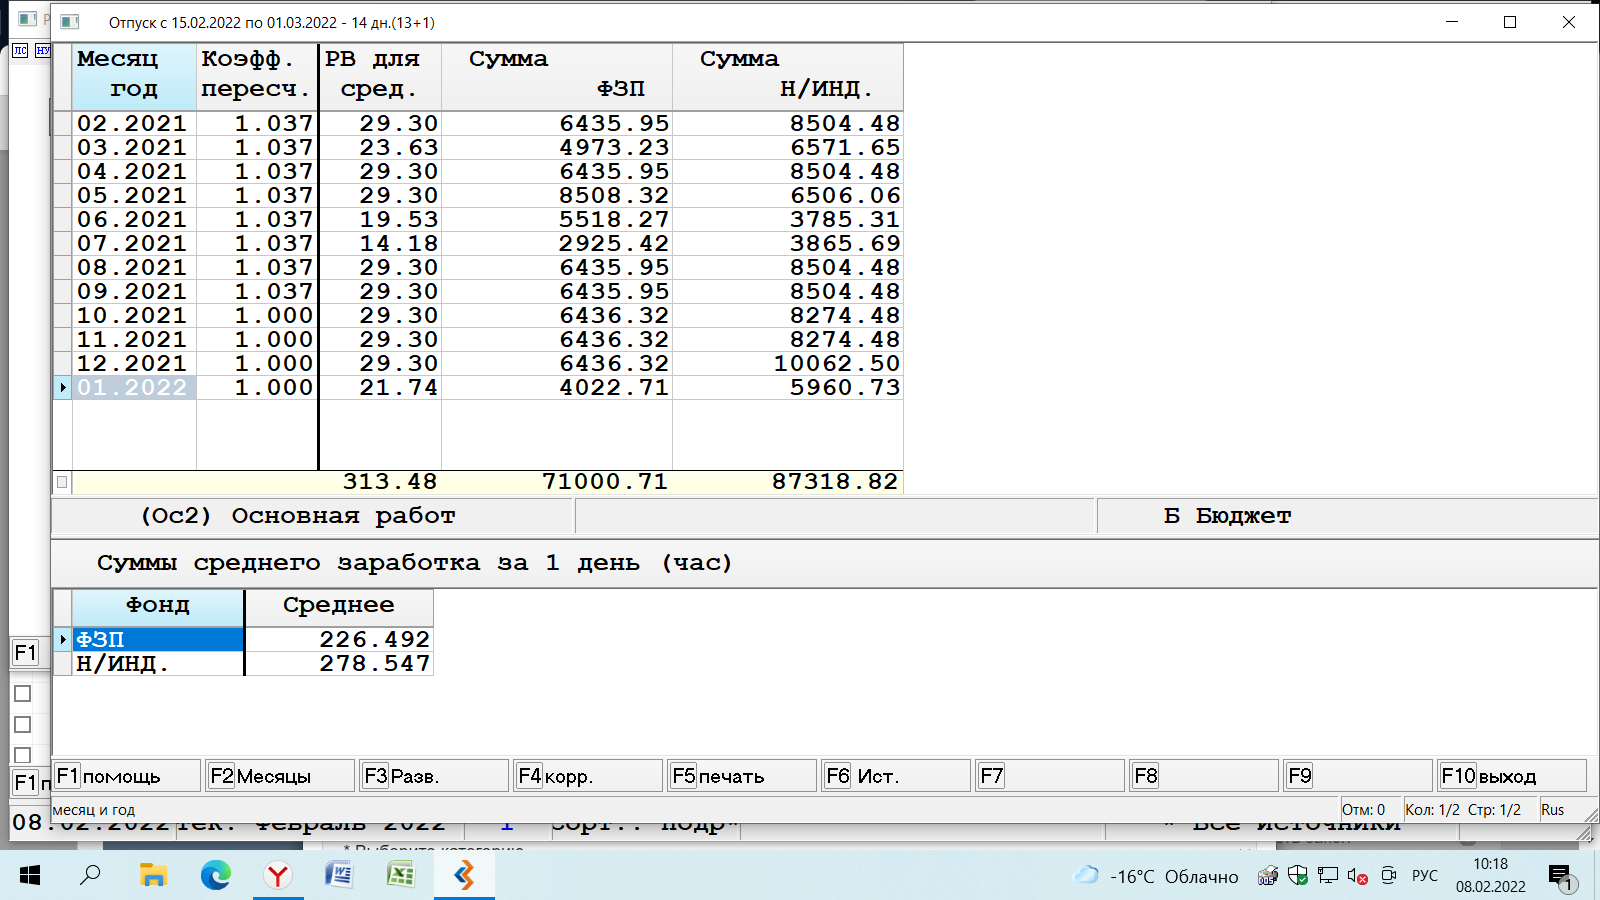Screen dimensions: 1600x900
Task: Click the empty F9 button
Action: coord(1358,776)
